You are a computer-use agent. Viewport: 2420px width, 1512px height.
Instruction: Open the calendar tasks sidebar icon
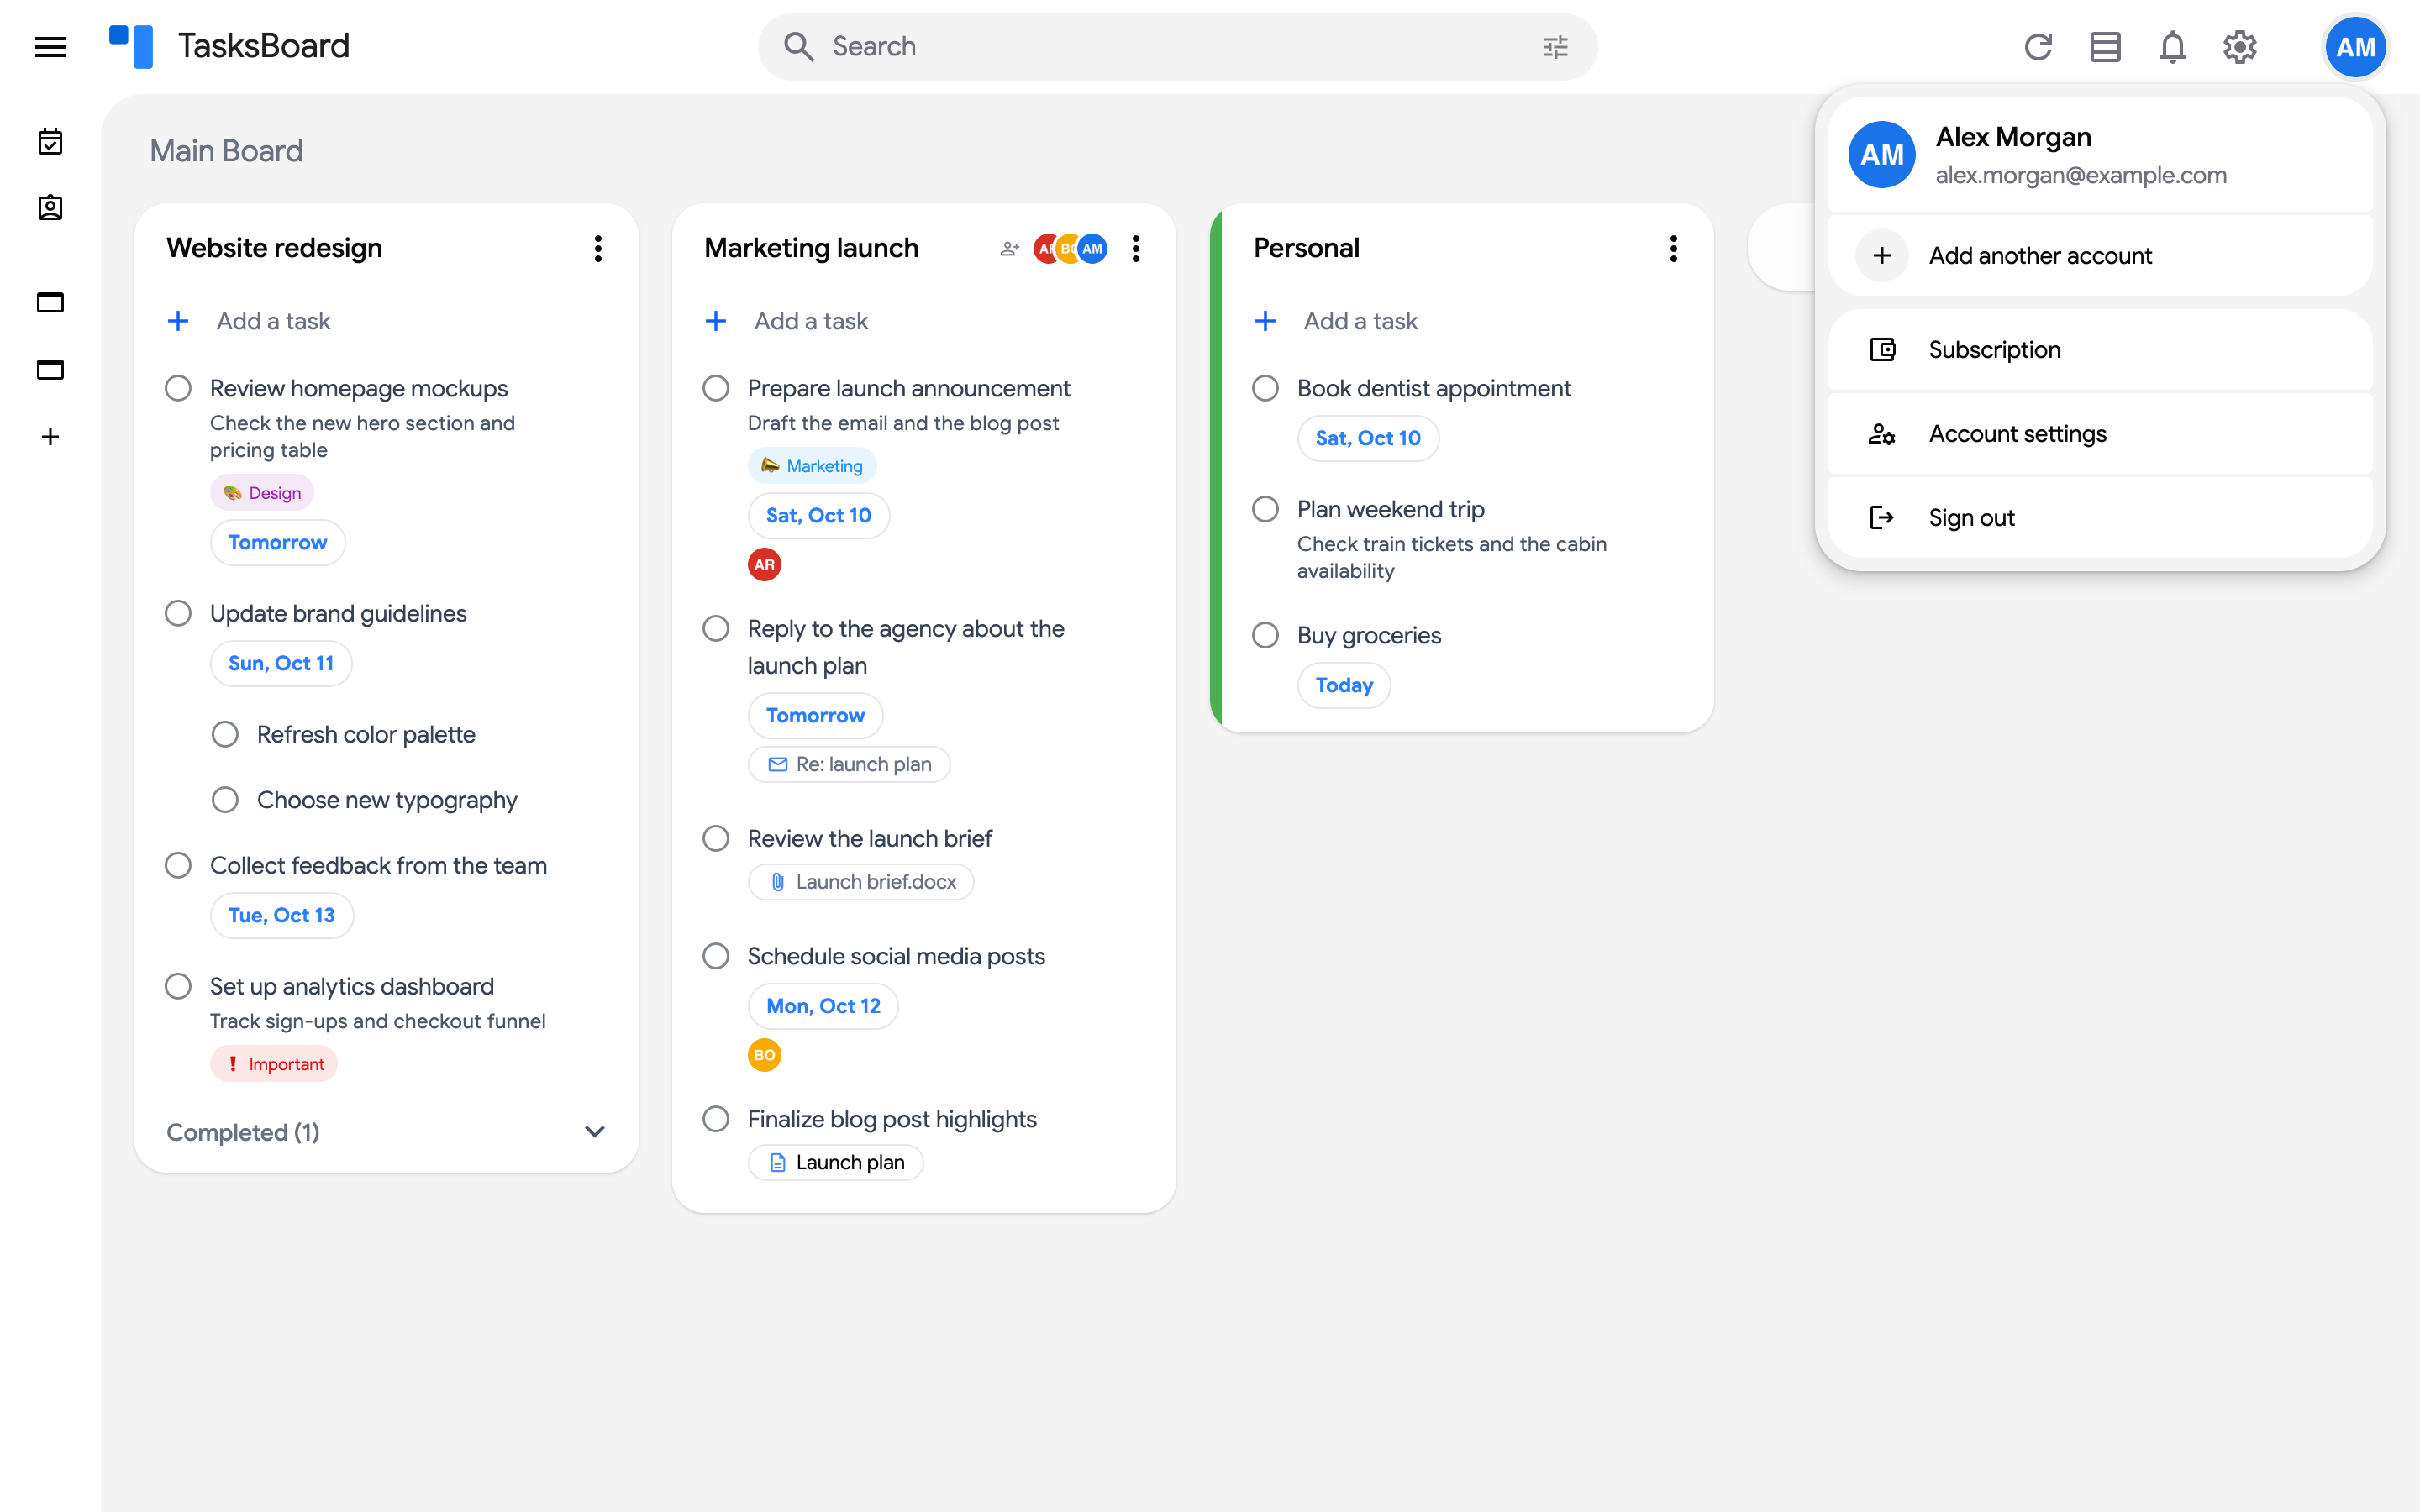(x=50, y=142)
